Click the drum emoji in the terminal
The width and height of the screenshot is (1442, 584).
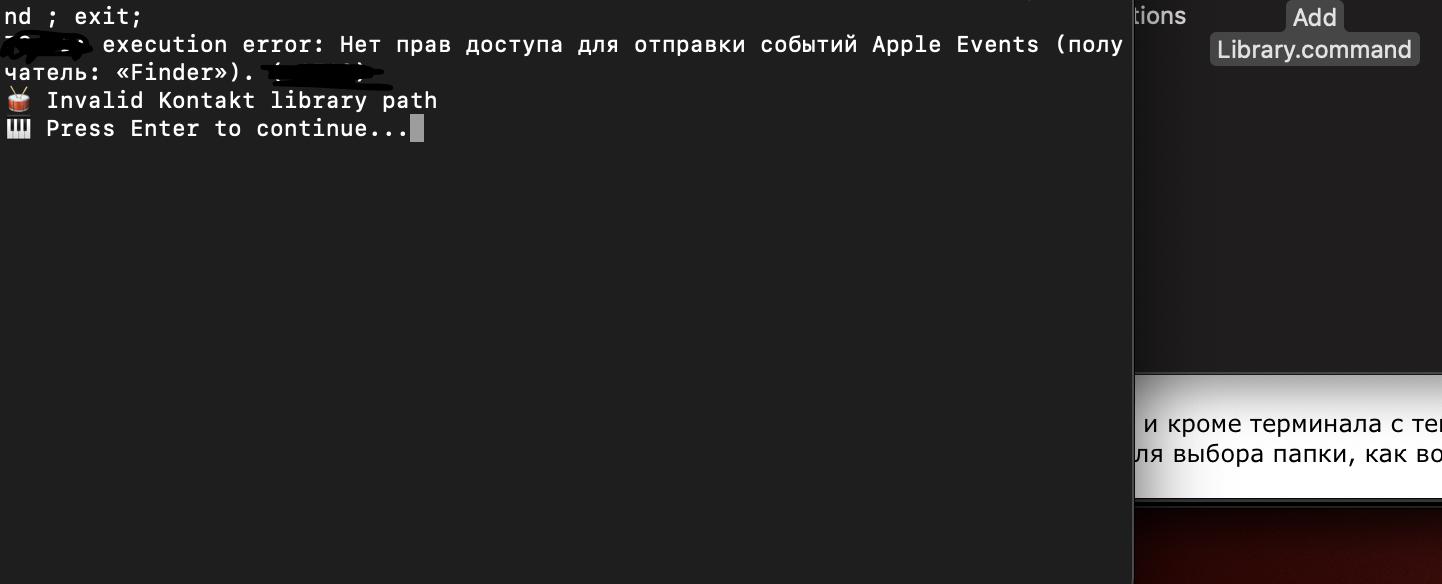[x=18, y=100]
